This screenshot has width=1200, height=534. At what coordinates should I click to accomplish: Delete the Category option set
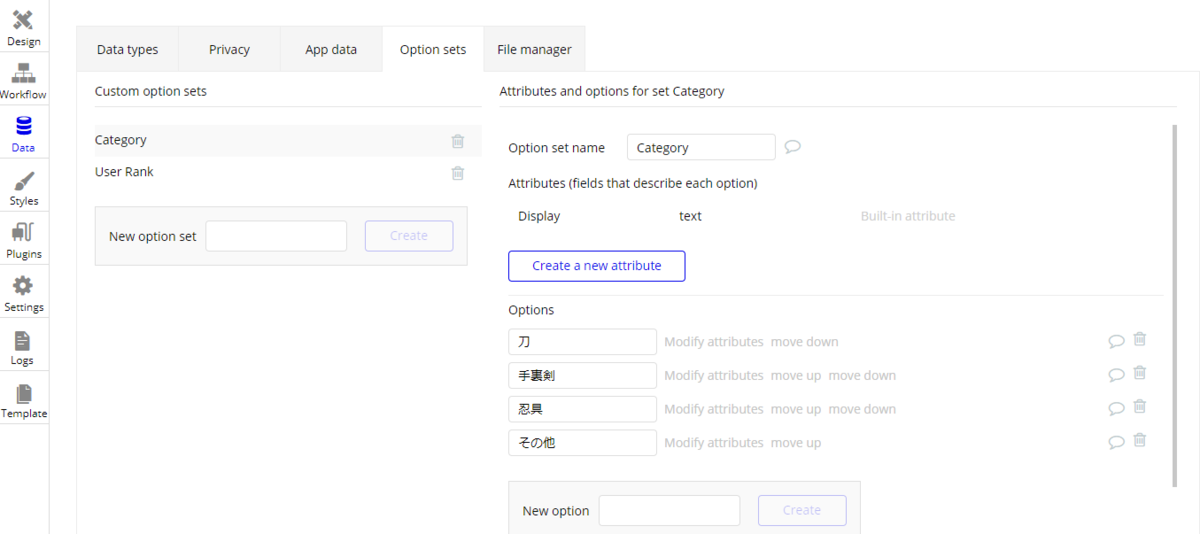coord(458,141)
